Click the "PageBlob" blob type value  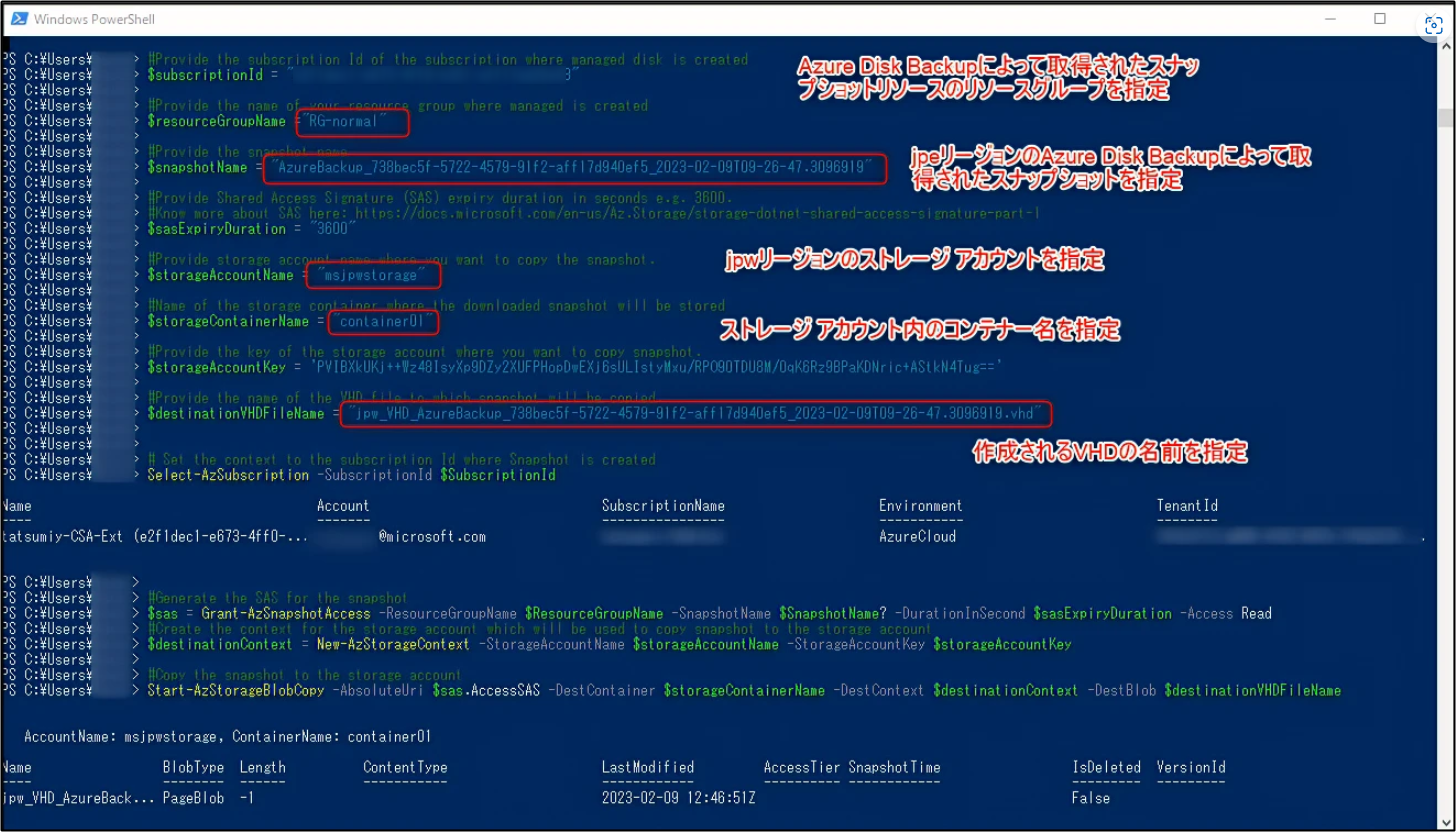193,798
